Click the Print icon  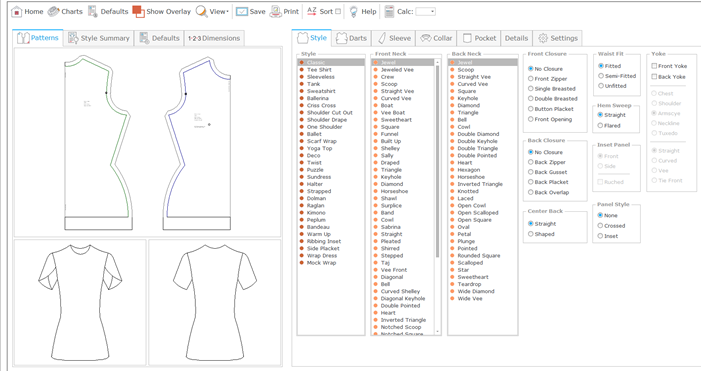pos(276,12)
